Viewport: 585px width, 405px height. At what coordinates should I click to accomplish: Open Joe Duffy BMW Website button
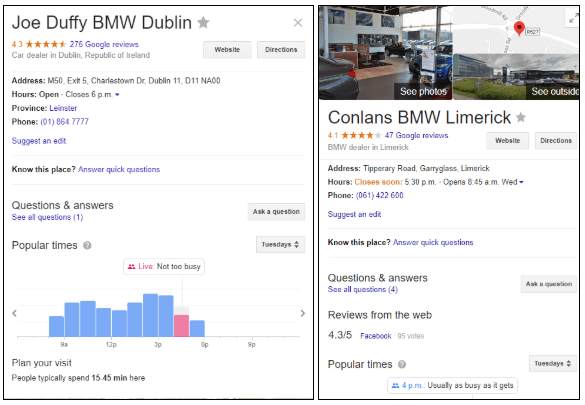(227, 50)
